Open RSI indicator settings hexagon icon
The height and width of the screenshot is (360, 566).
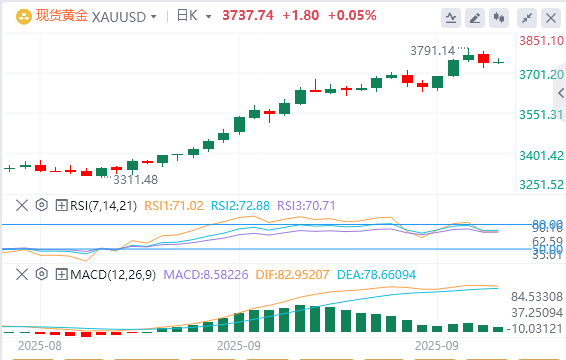pyautogui.click(x=42, y=205)
